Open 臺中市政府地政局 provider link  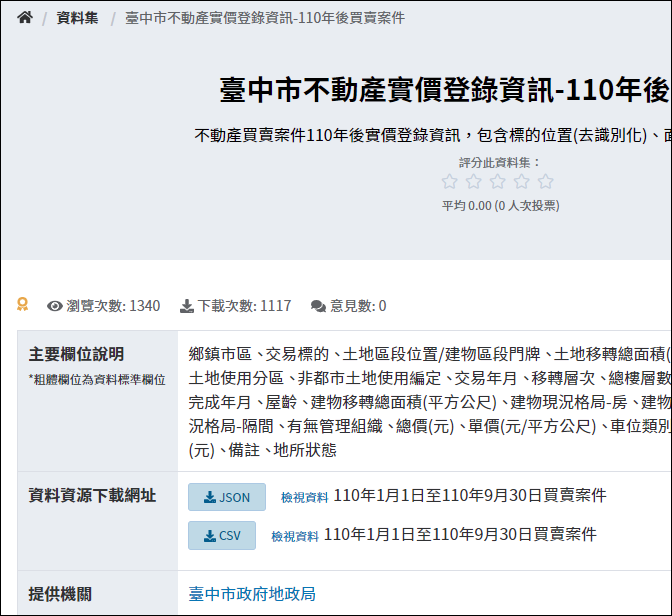tap(252, 594)
